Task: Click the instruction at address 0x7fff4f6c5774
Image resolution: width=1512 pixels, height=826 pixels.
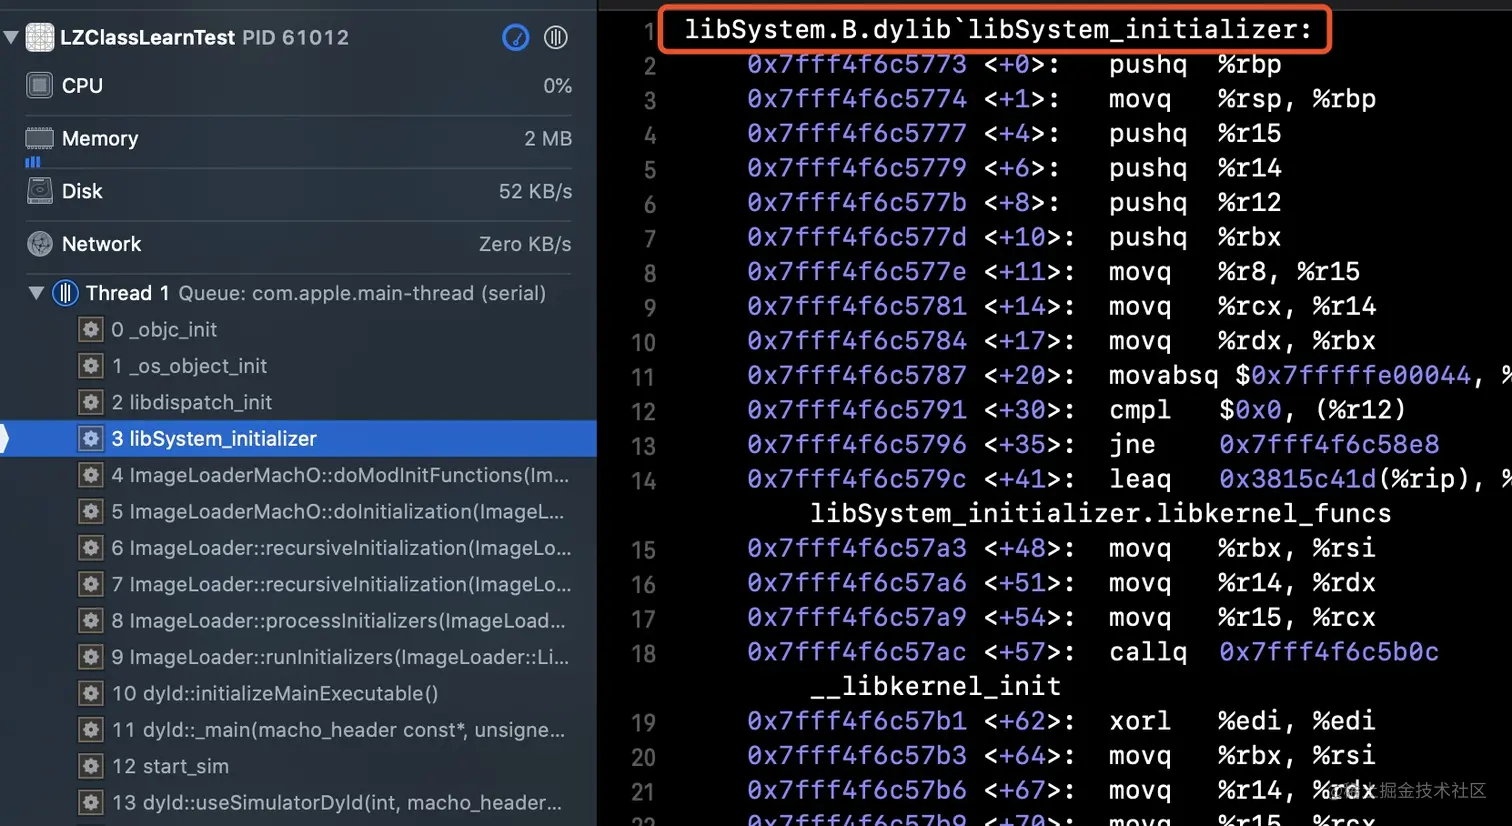Action: 1243,99
